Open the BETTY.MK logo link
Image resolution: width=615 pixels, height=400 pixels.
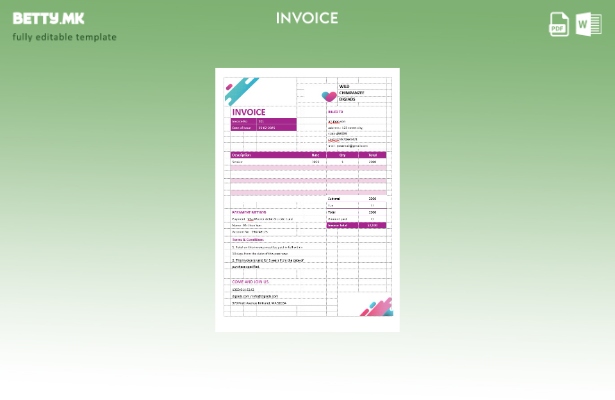point(48,18)
